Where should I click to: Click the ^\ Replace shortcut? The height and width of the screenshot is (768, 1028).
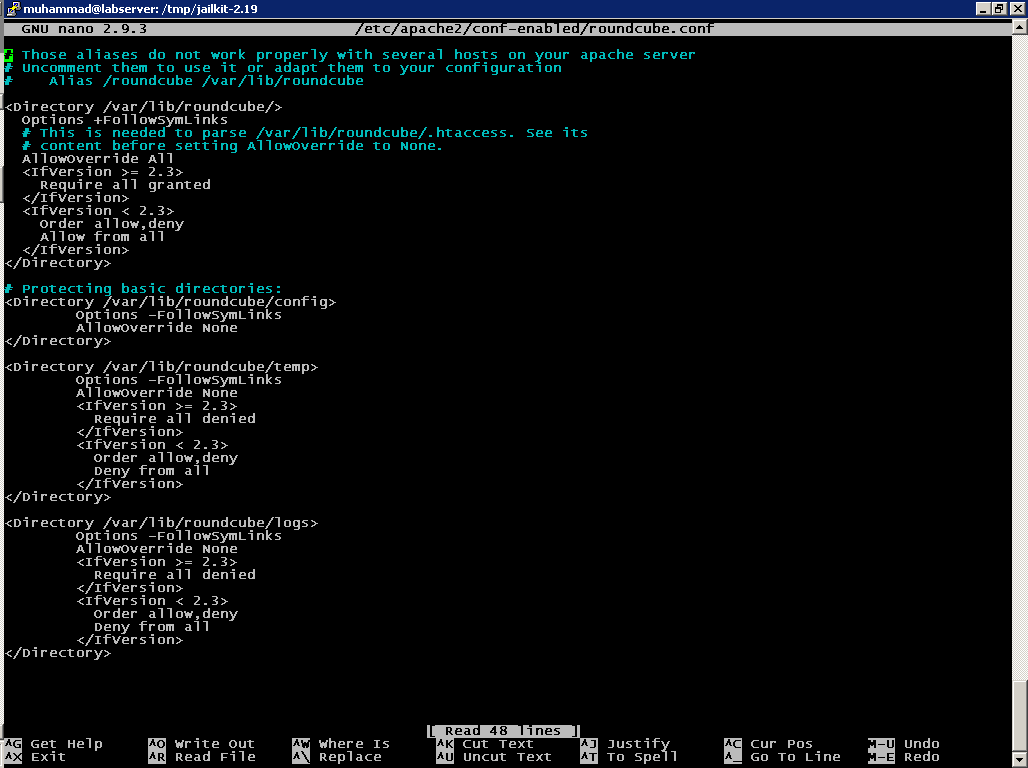point(337,757)
